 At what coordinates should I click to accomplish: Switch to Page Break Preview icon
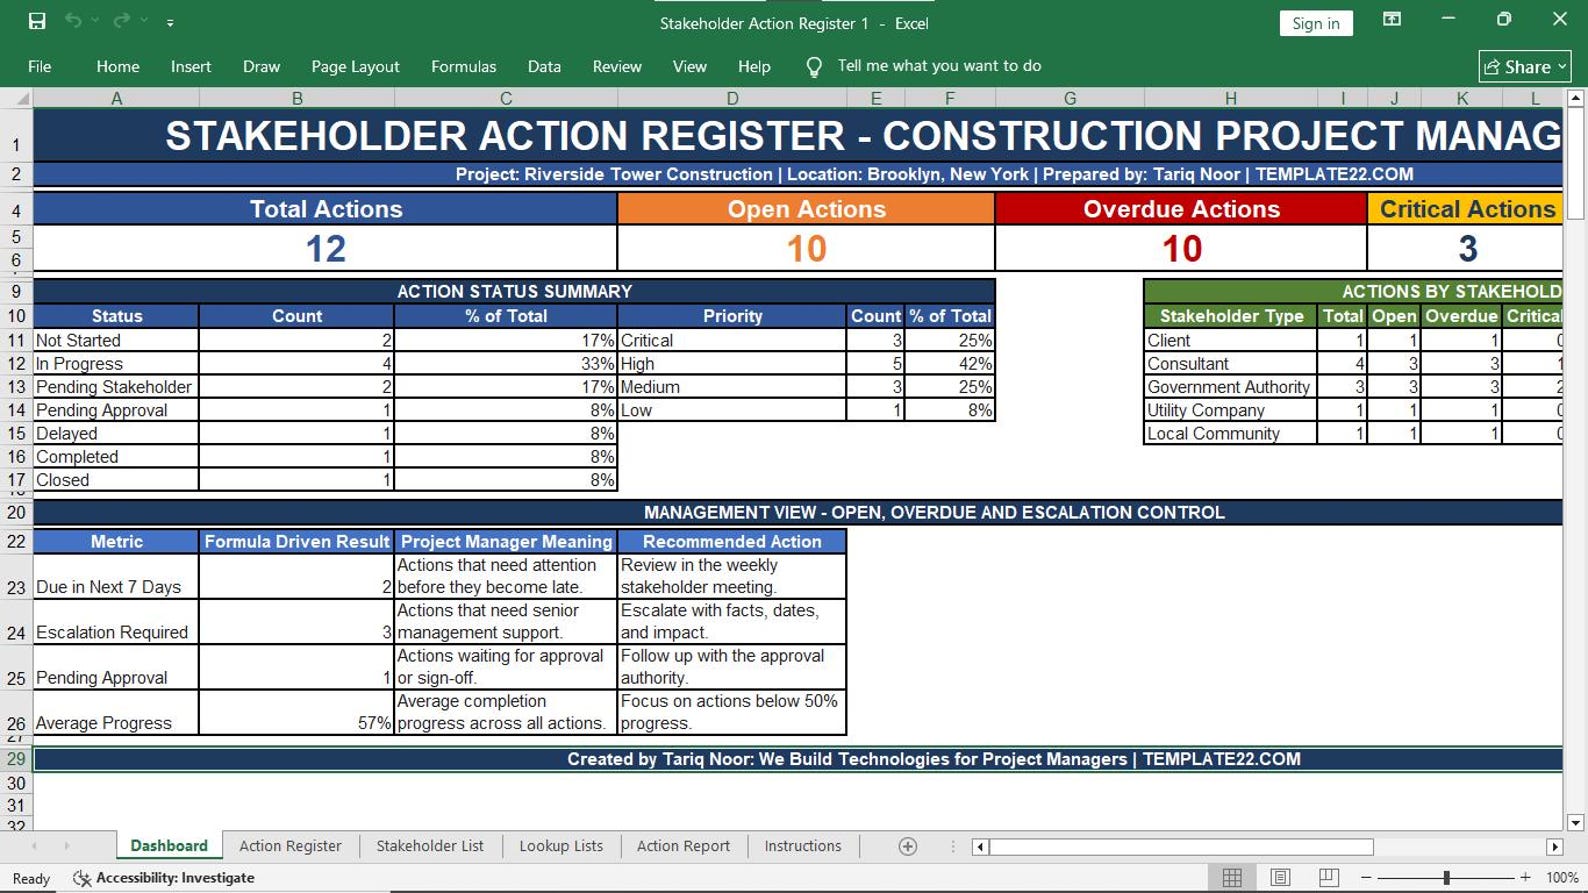(1328, 878)
